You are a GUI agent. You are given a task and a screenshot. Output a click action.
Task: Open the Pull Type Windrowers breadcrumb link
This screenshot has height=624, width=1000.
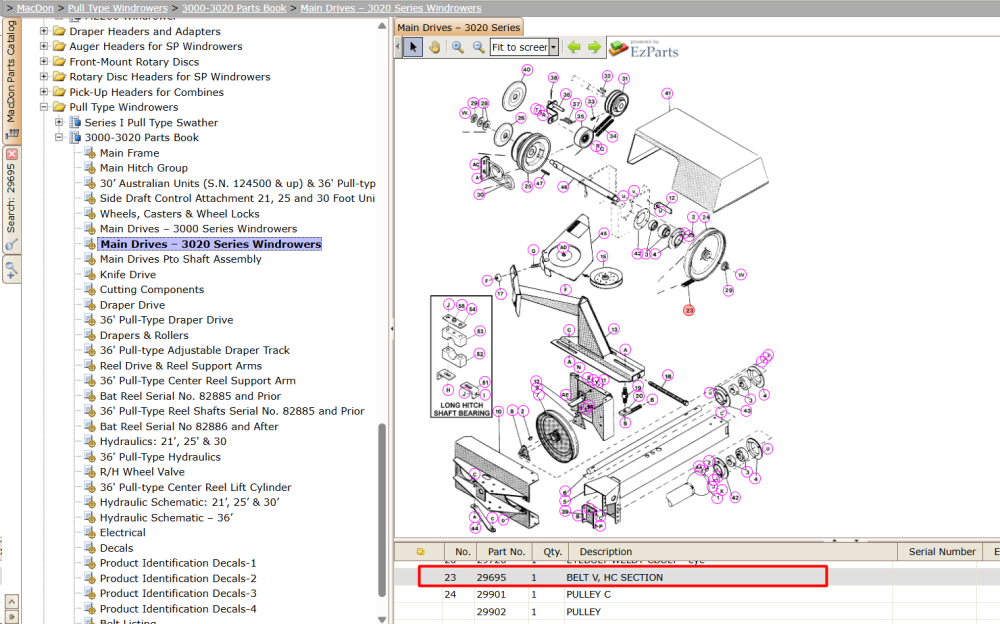[x=117, y=8]
